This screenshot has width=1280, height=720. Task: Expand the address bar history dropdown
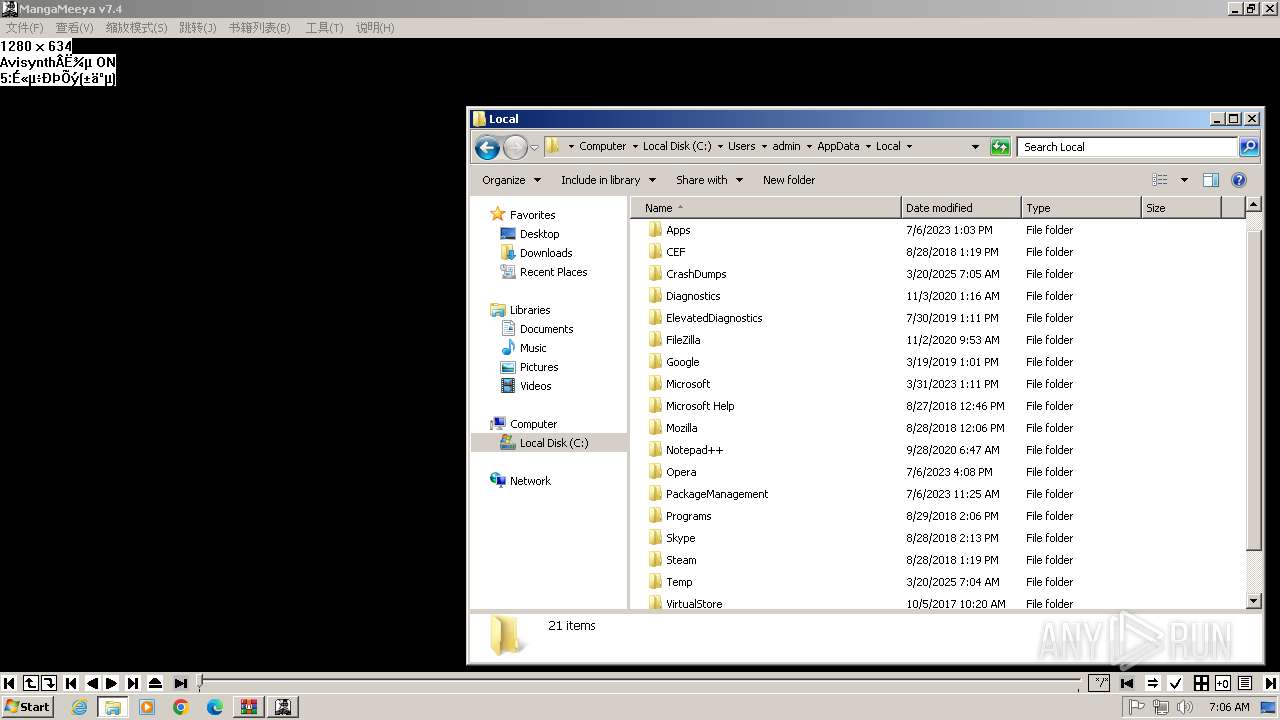click(975, 147)
